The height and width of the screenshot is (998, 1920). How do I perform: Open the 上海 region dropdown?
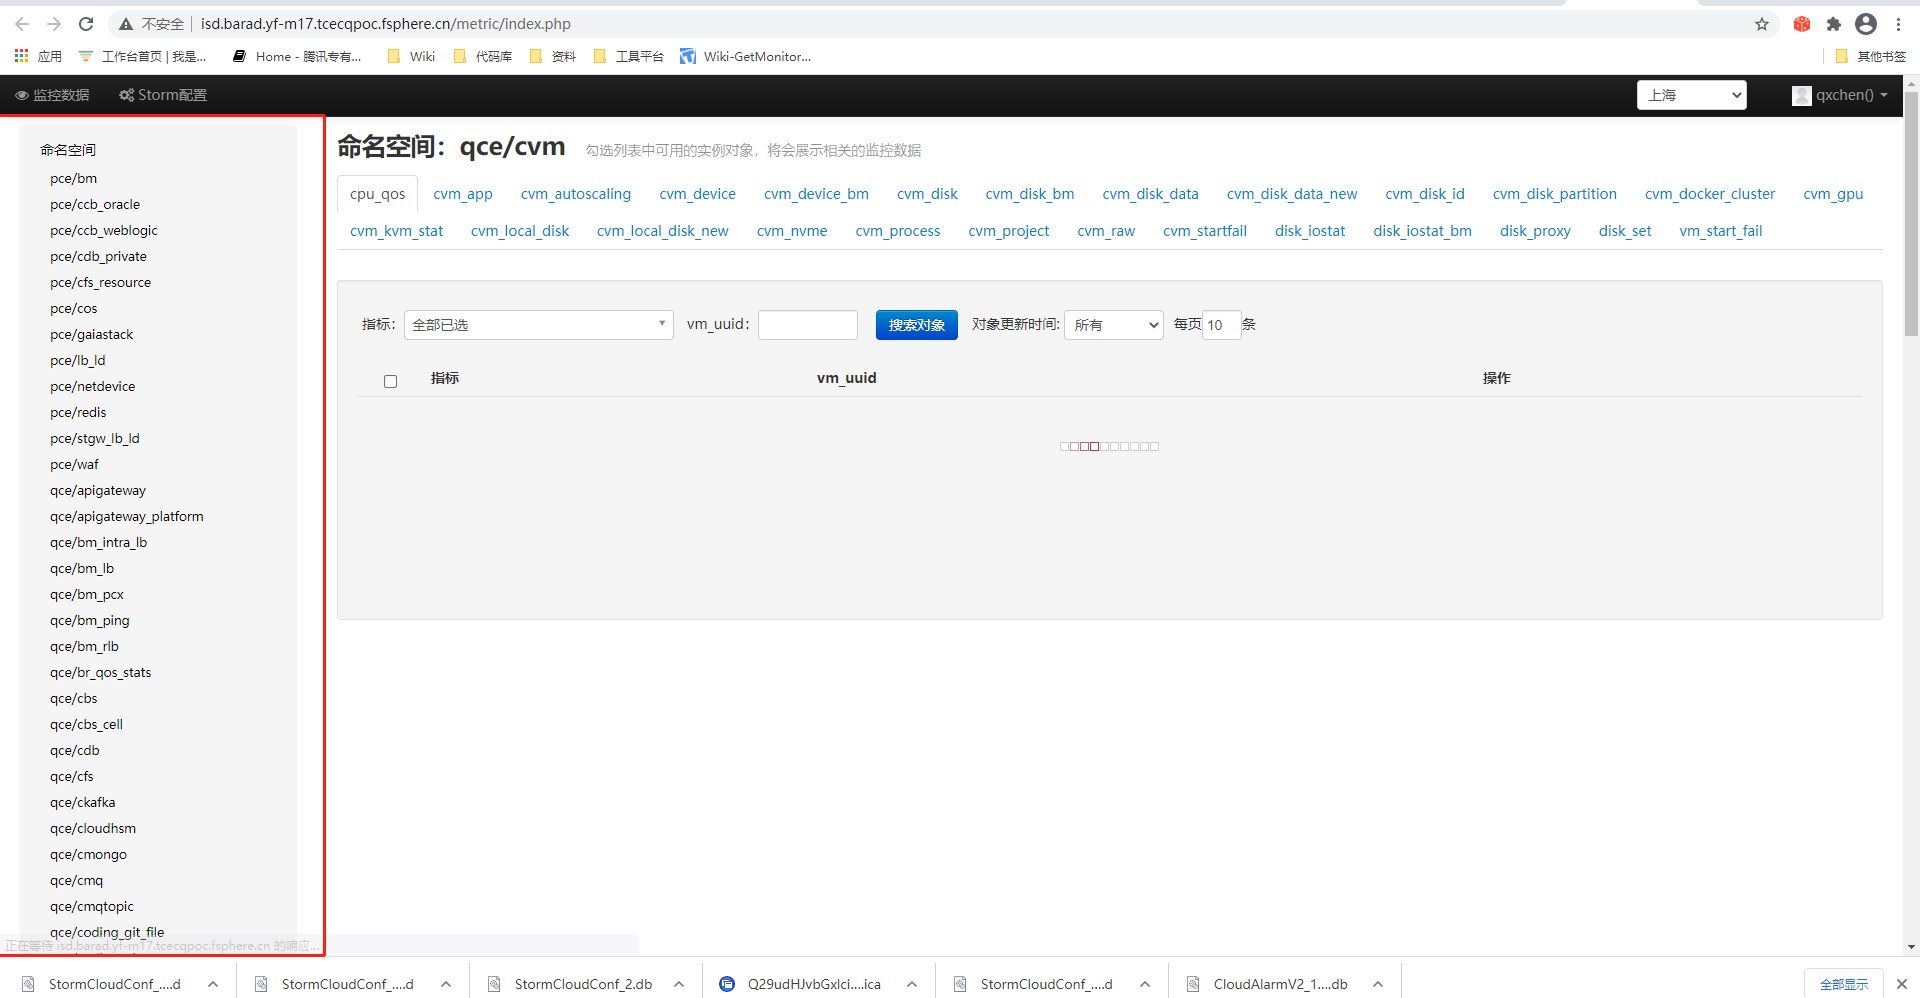coord(1691,95)
